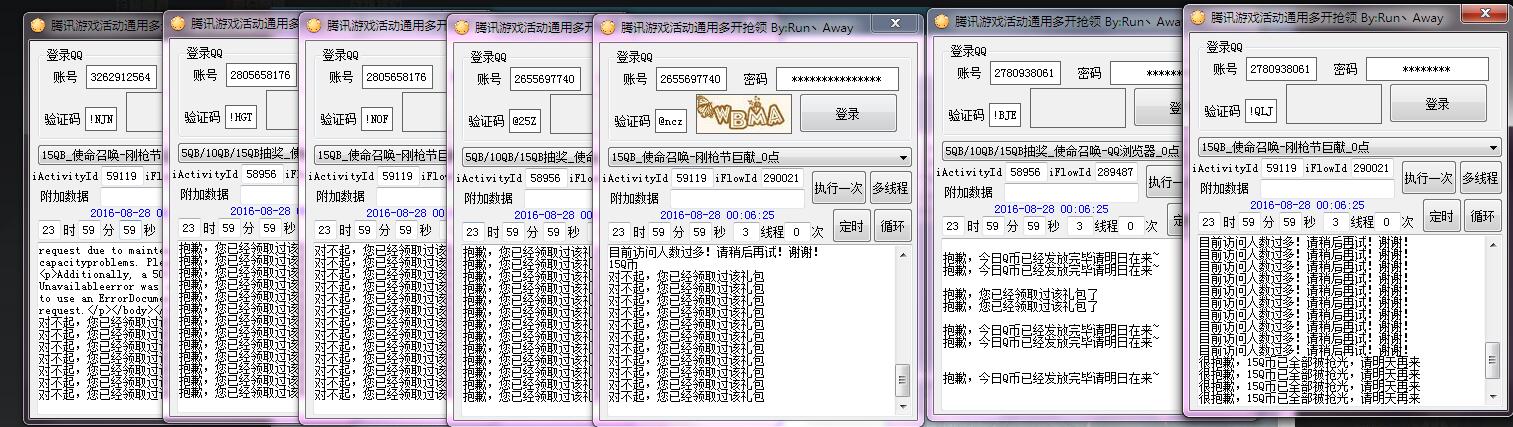This screenshot has height=427, width=1513.
Task: Click title bar icon of window with captcha !QLJ
Action: pos(1196,17)
